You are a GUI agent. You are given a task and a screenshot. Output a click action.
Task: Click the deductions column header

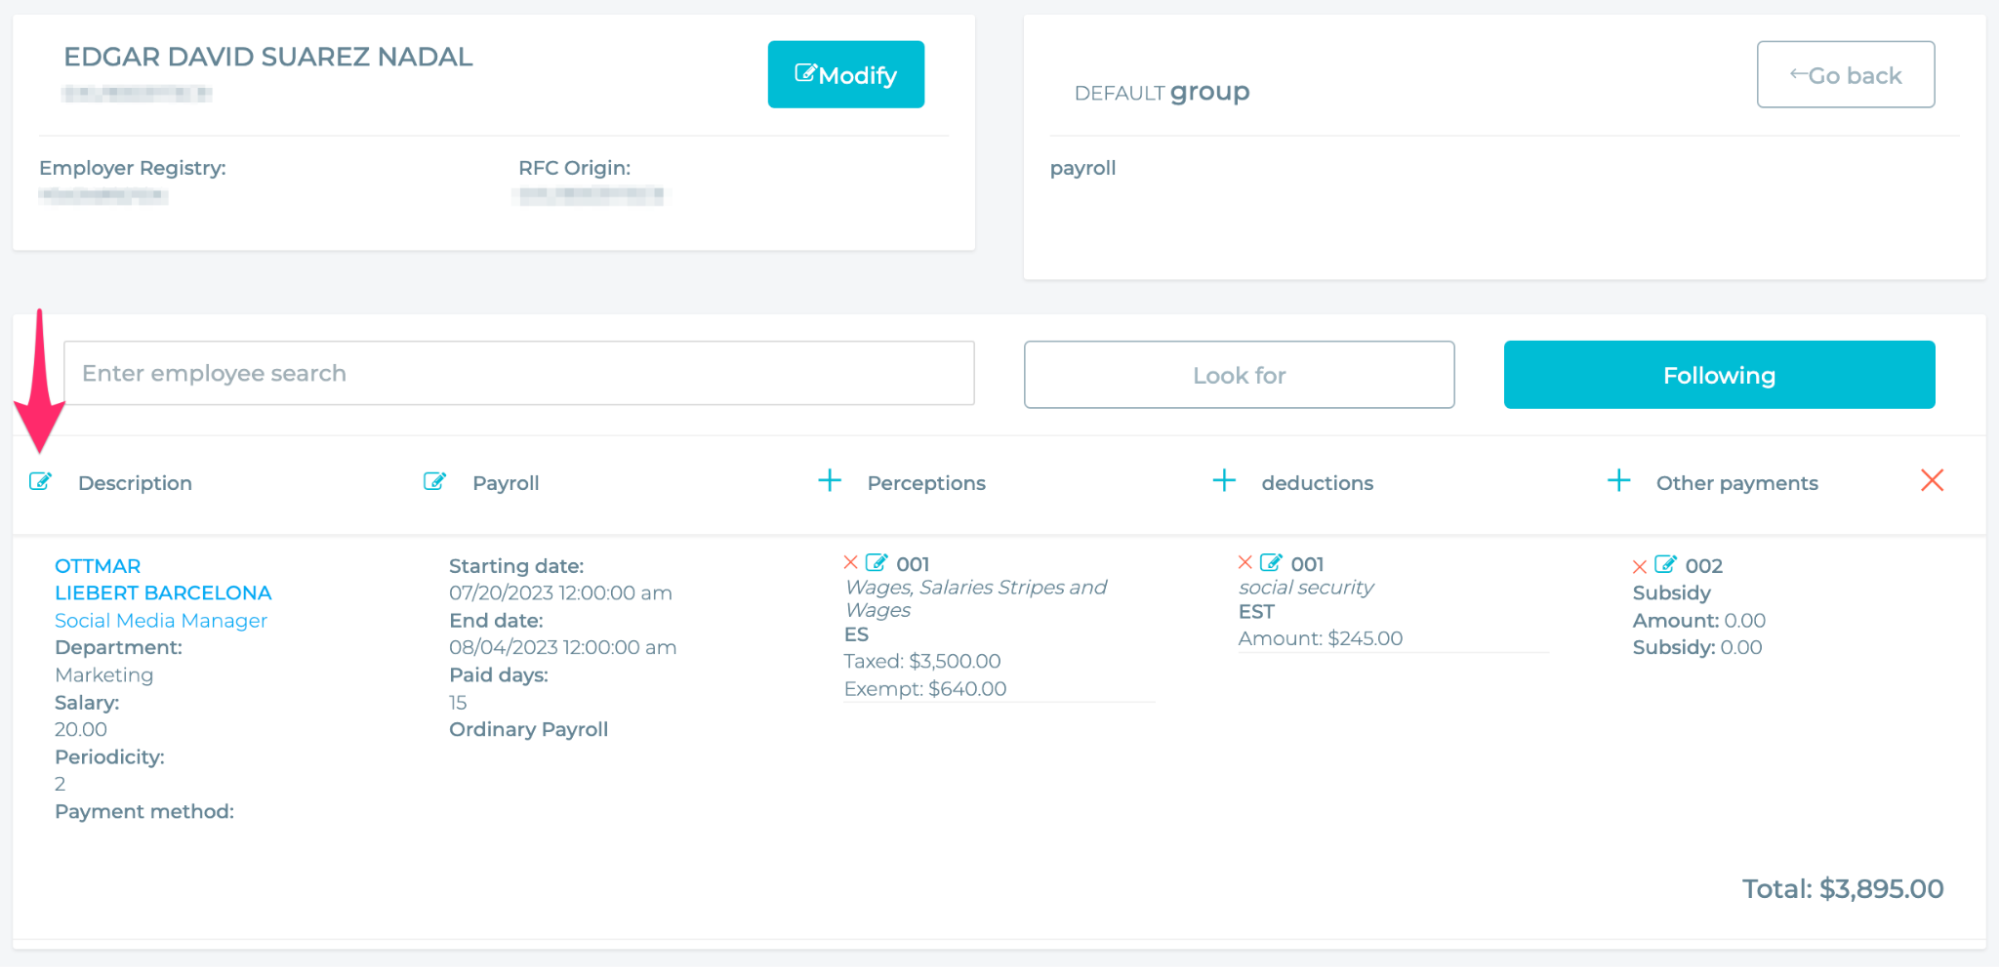(1317, 483)
